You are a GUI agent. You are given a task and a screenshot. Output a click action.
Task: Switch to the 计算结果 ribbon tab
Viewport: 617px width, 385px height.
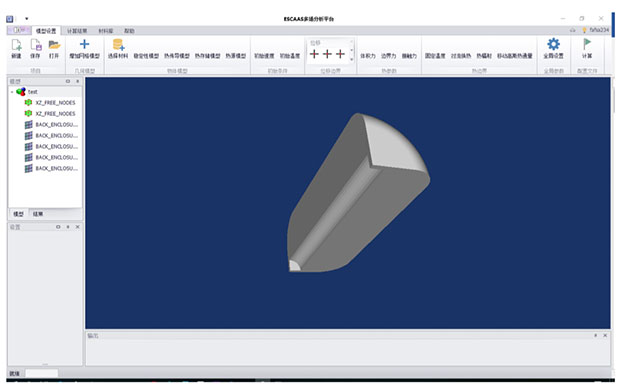77,31
